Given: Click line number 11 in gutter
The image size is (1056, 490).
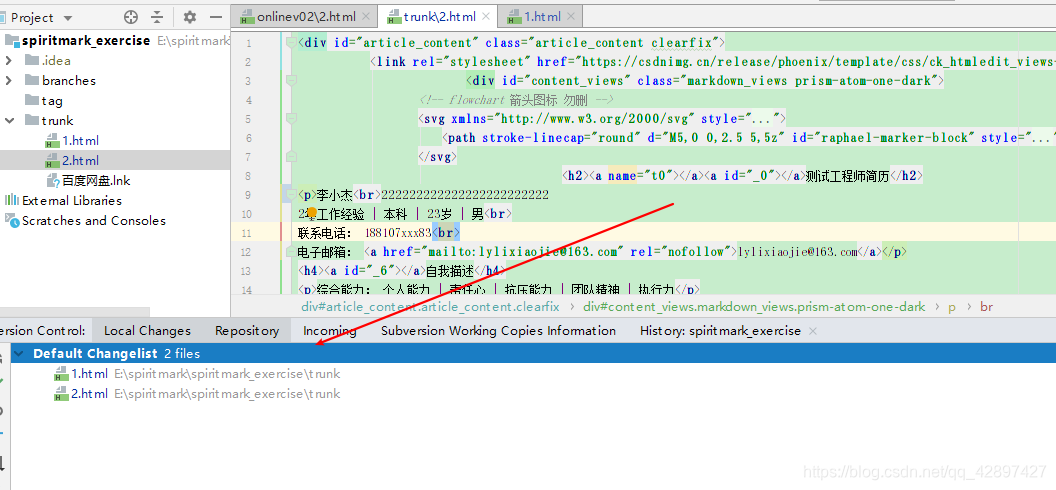Looking at the screenshot, I should [246, 233].
